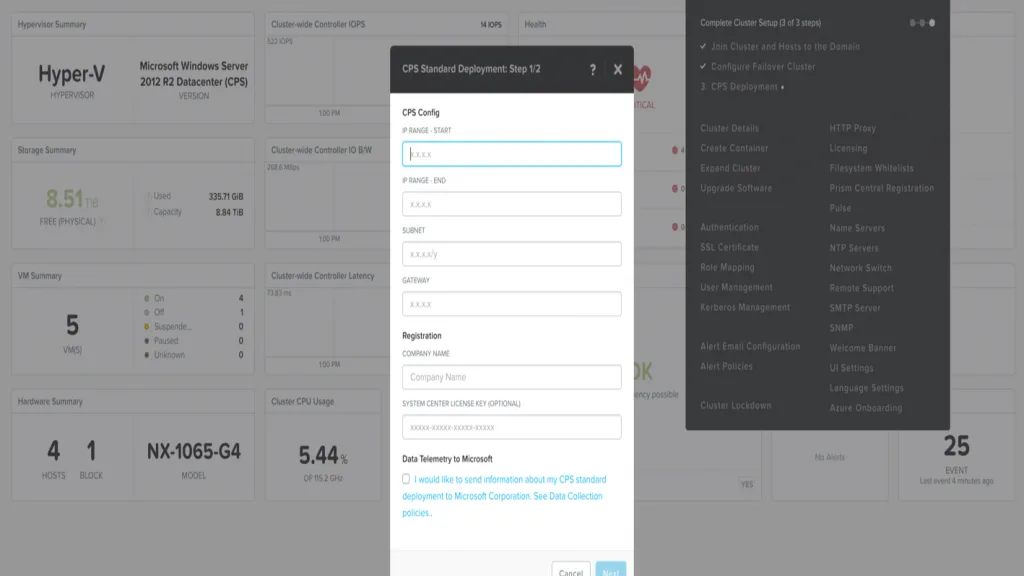The width and height of the screenshot is (1024, 576).
Task: Click the Hyper-V hypervisor label
Action: click(x=71, y=74)
